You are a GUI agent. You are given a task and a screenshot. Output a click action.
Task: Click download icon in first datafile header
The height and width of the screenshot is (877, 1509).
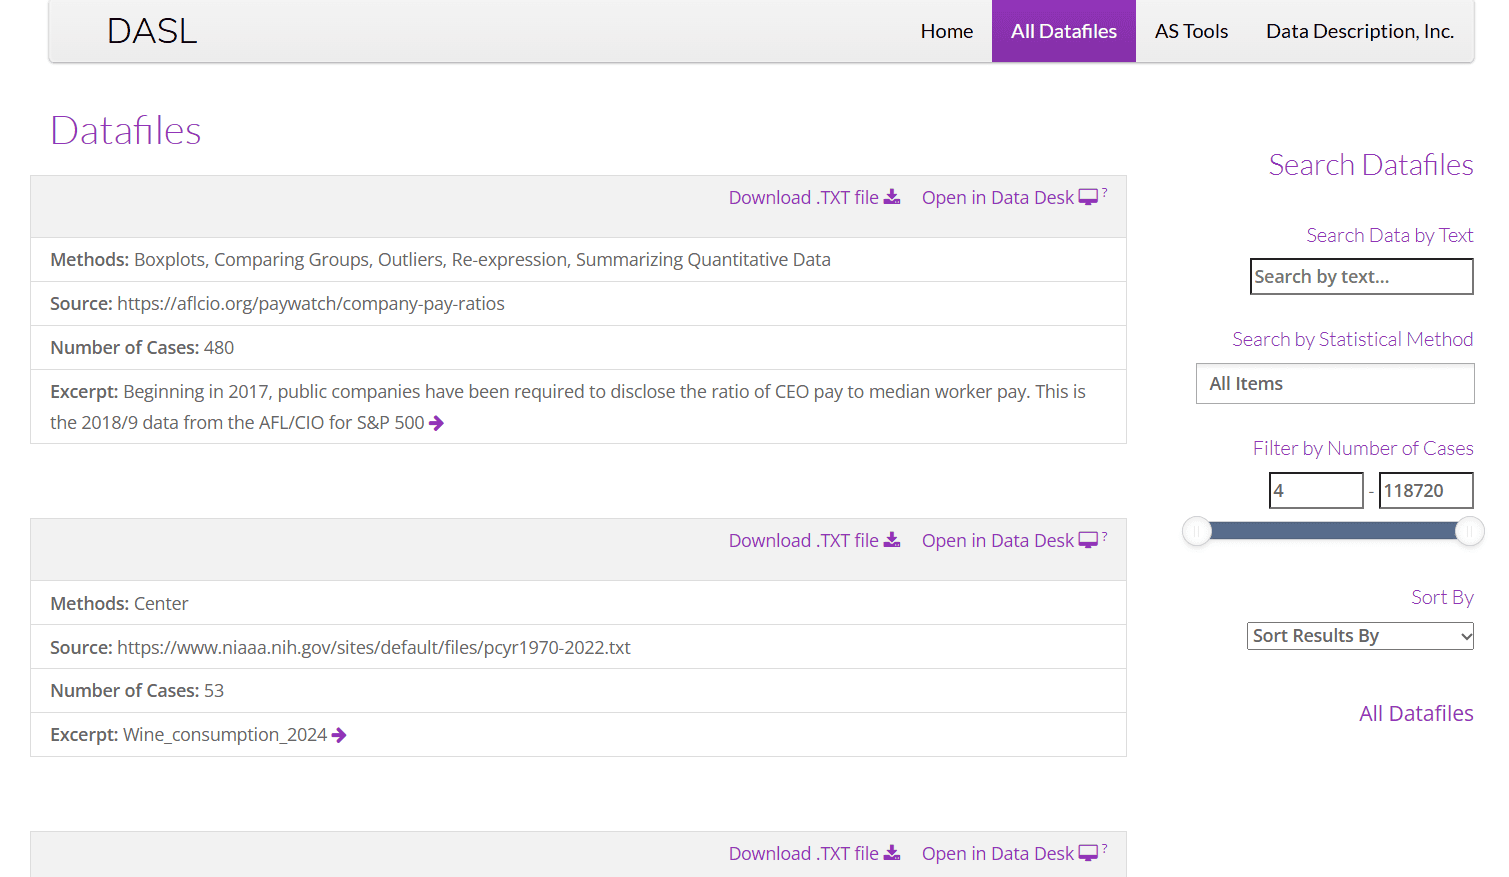coord(892,197)
